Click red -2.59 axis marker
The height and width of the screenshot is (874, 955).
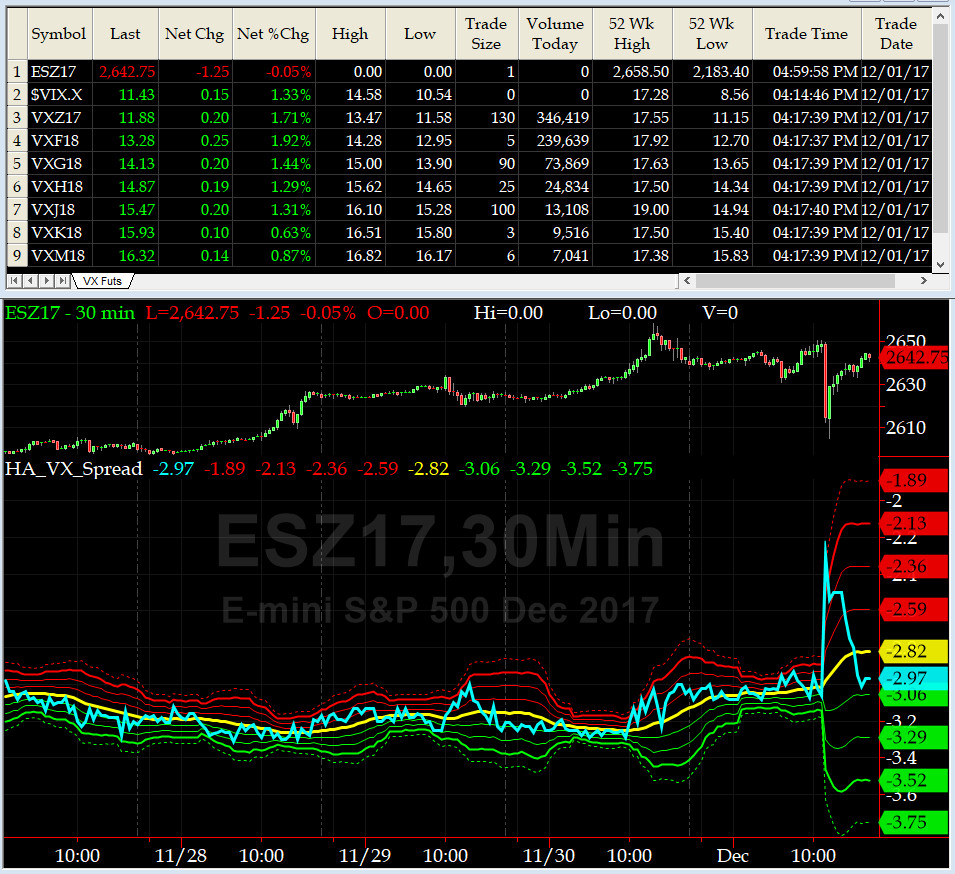(914, 609)
